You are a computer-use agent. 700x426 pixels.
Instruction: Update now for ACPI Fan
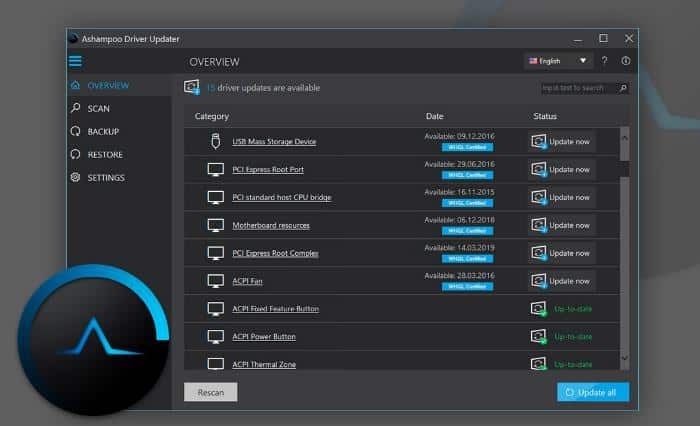click(x=562, y=281)
